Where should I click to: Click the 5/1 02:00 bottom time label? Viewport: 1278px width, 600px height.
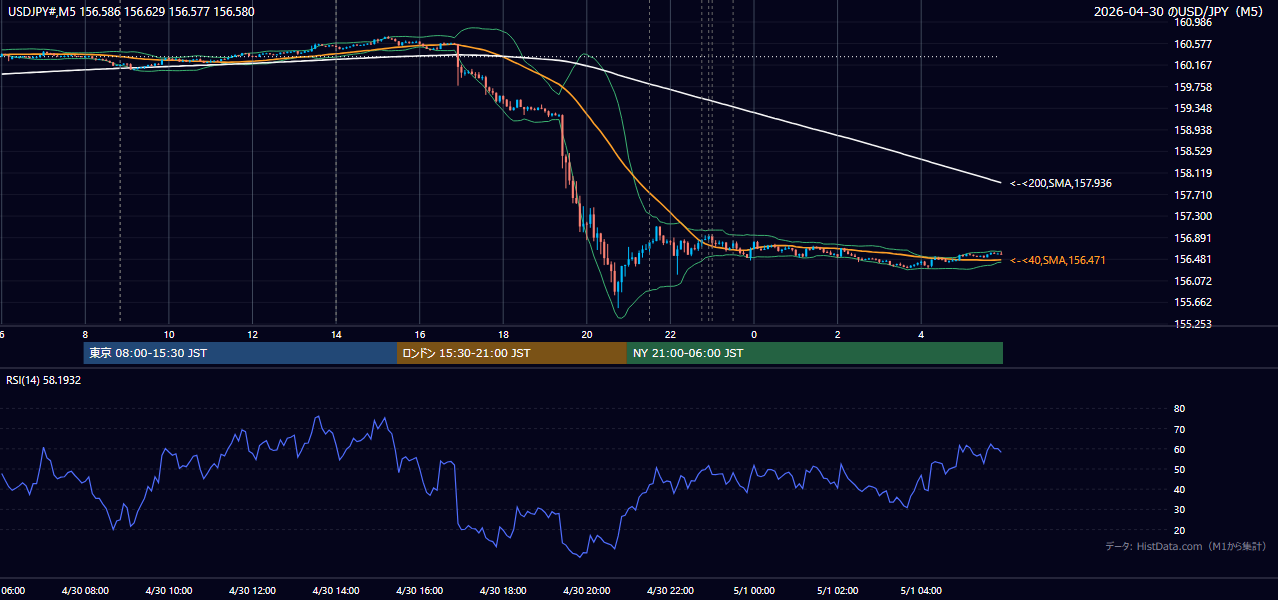[x=838, y=591]
